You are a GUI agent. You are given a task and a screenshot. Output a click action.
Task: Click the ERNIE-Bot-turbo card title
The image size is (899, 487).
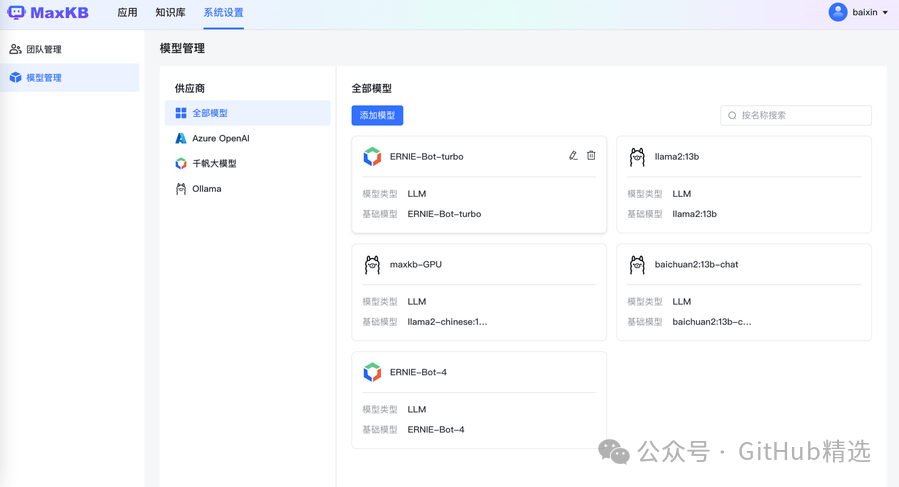[x=427, y=157]
